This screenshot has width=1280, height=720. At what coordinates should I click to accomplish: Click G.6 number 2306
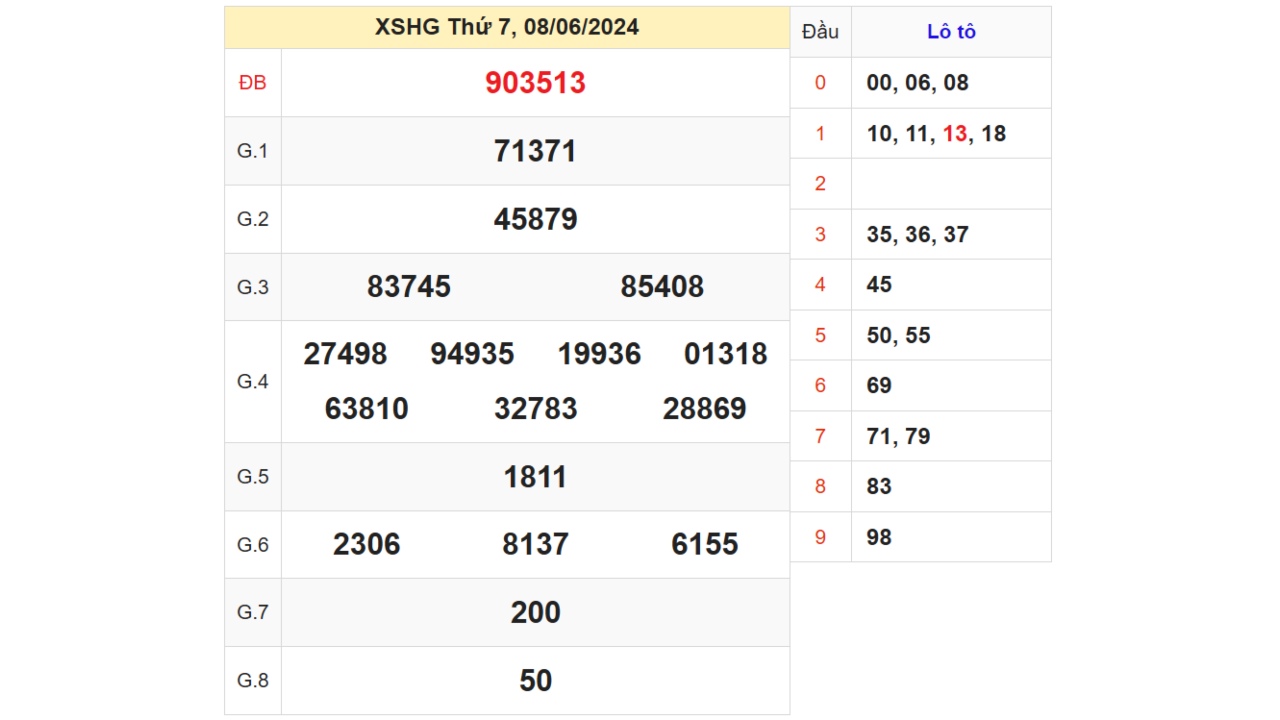pos(367,545)
